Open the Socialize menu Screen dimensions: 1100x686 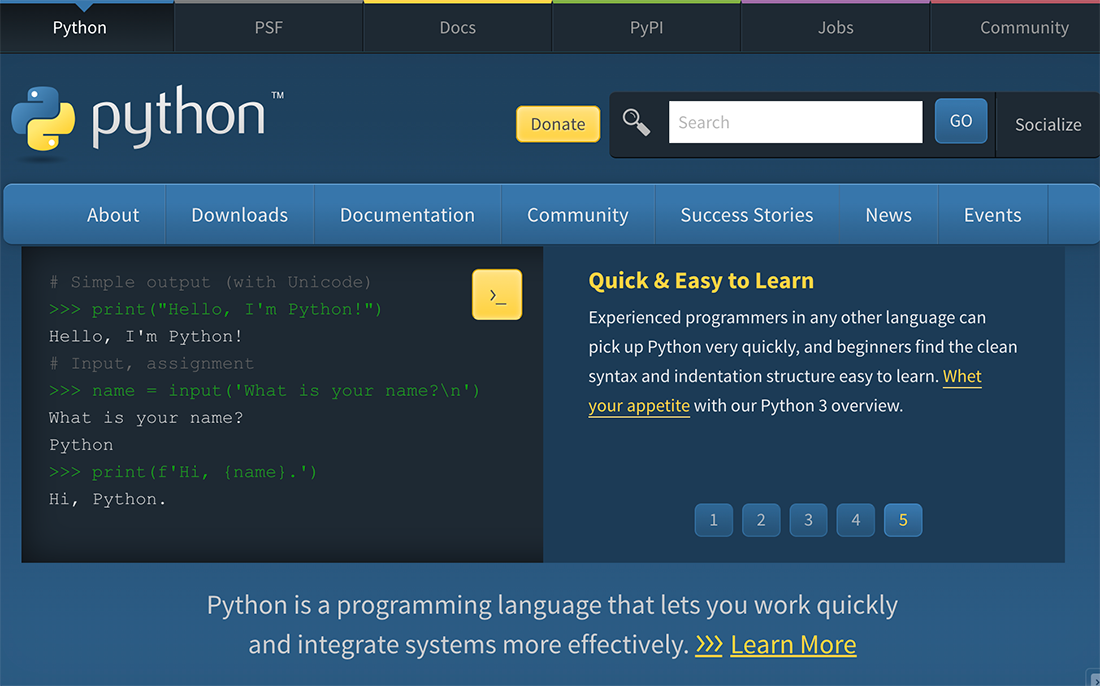click(1048, 125)
